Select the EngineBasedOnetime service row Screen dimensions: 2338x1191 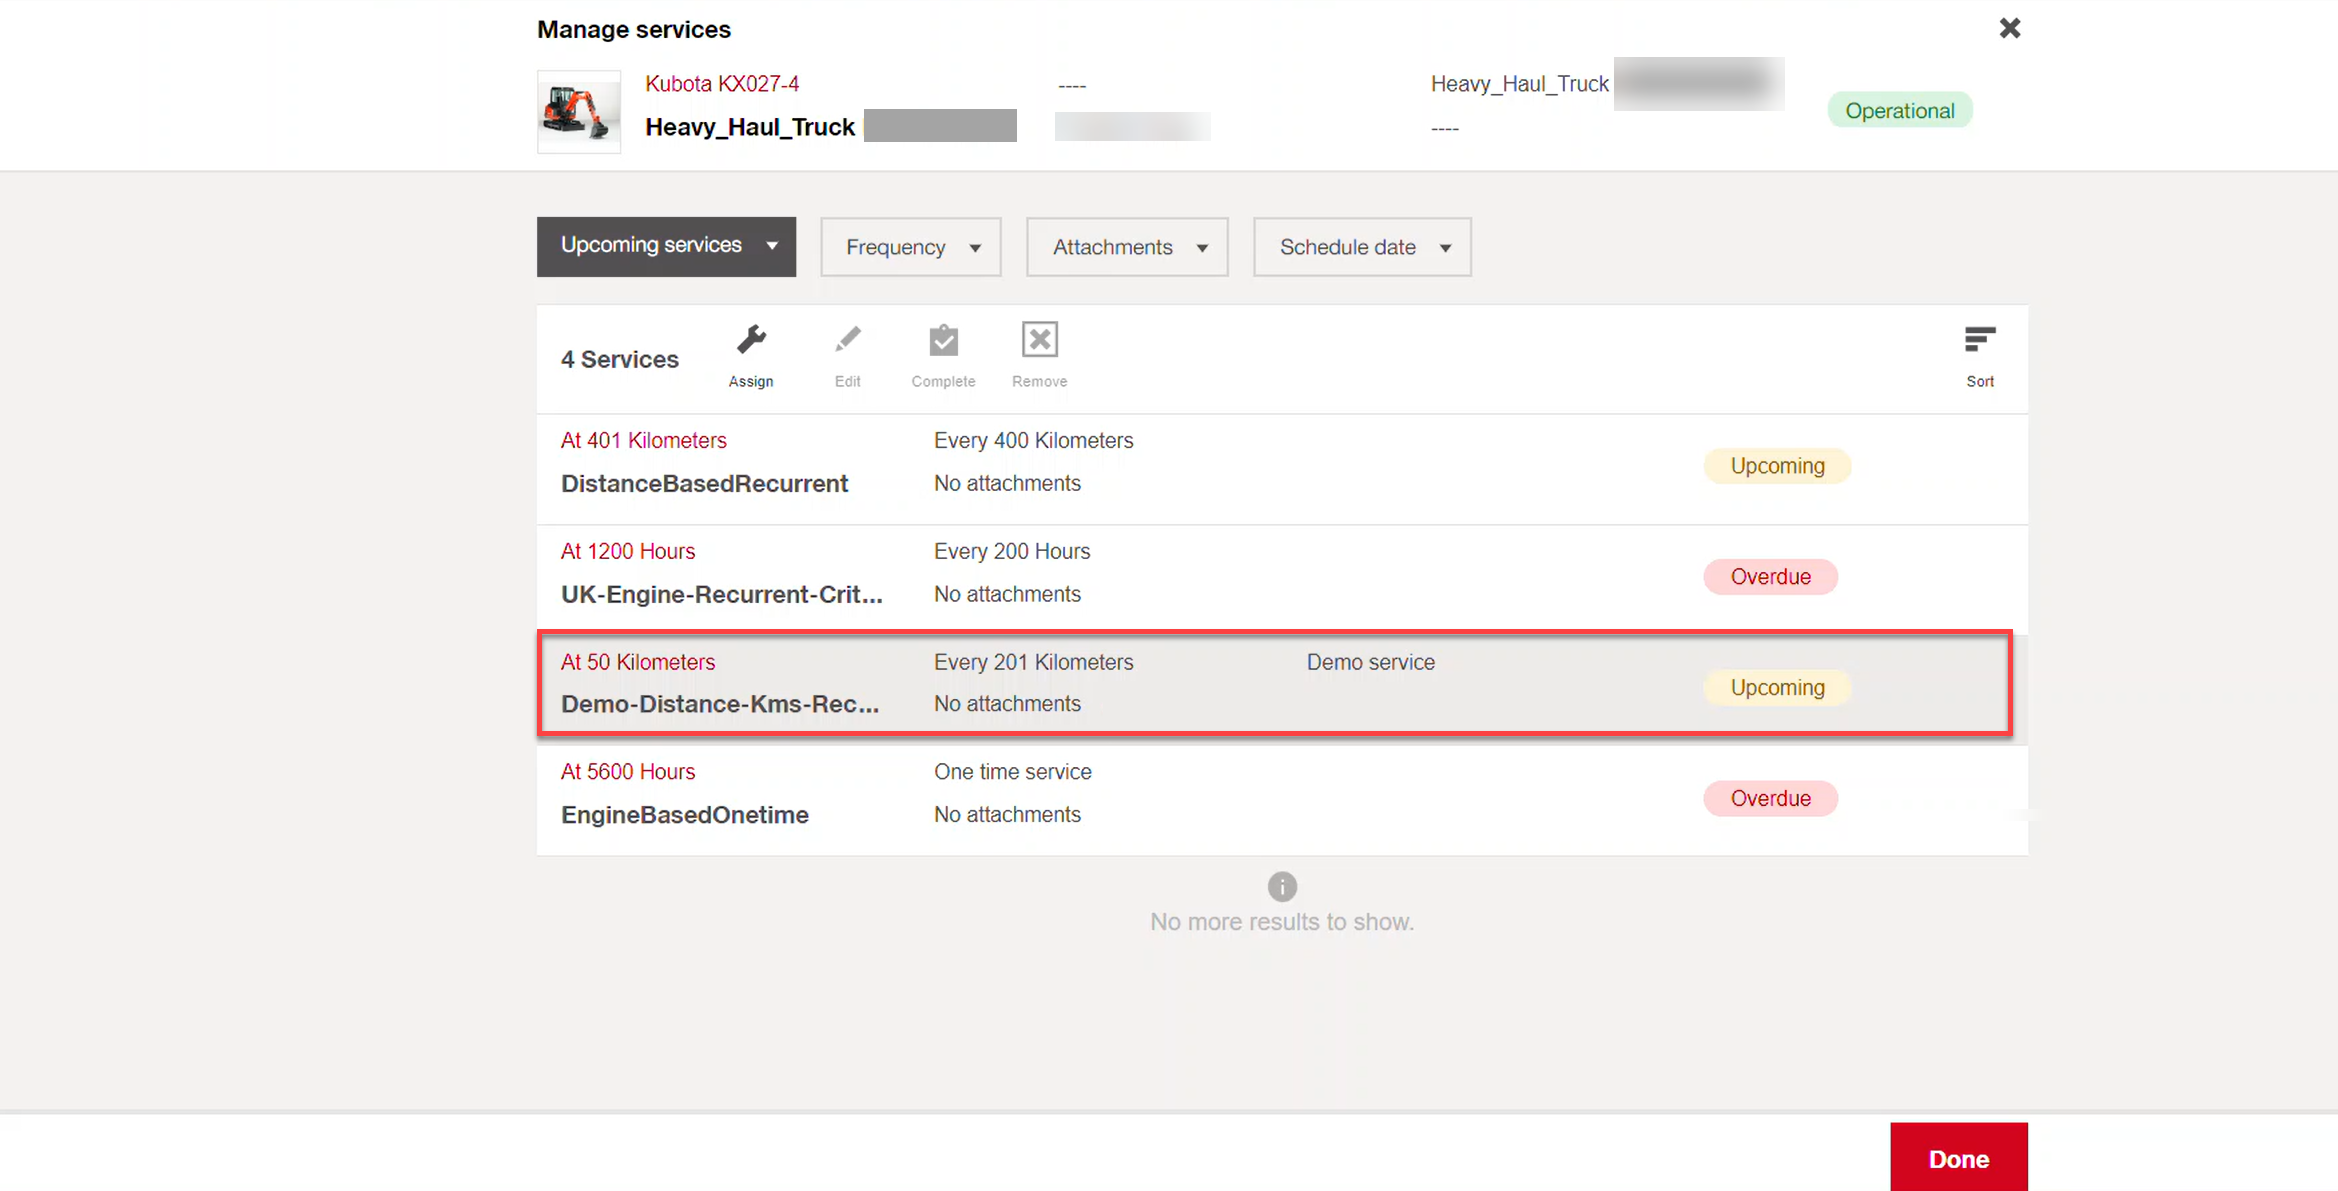click(684, 815)
